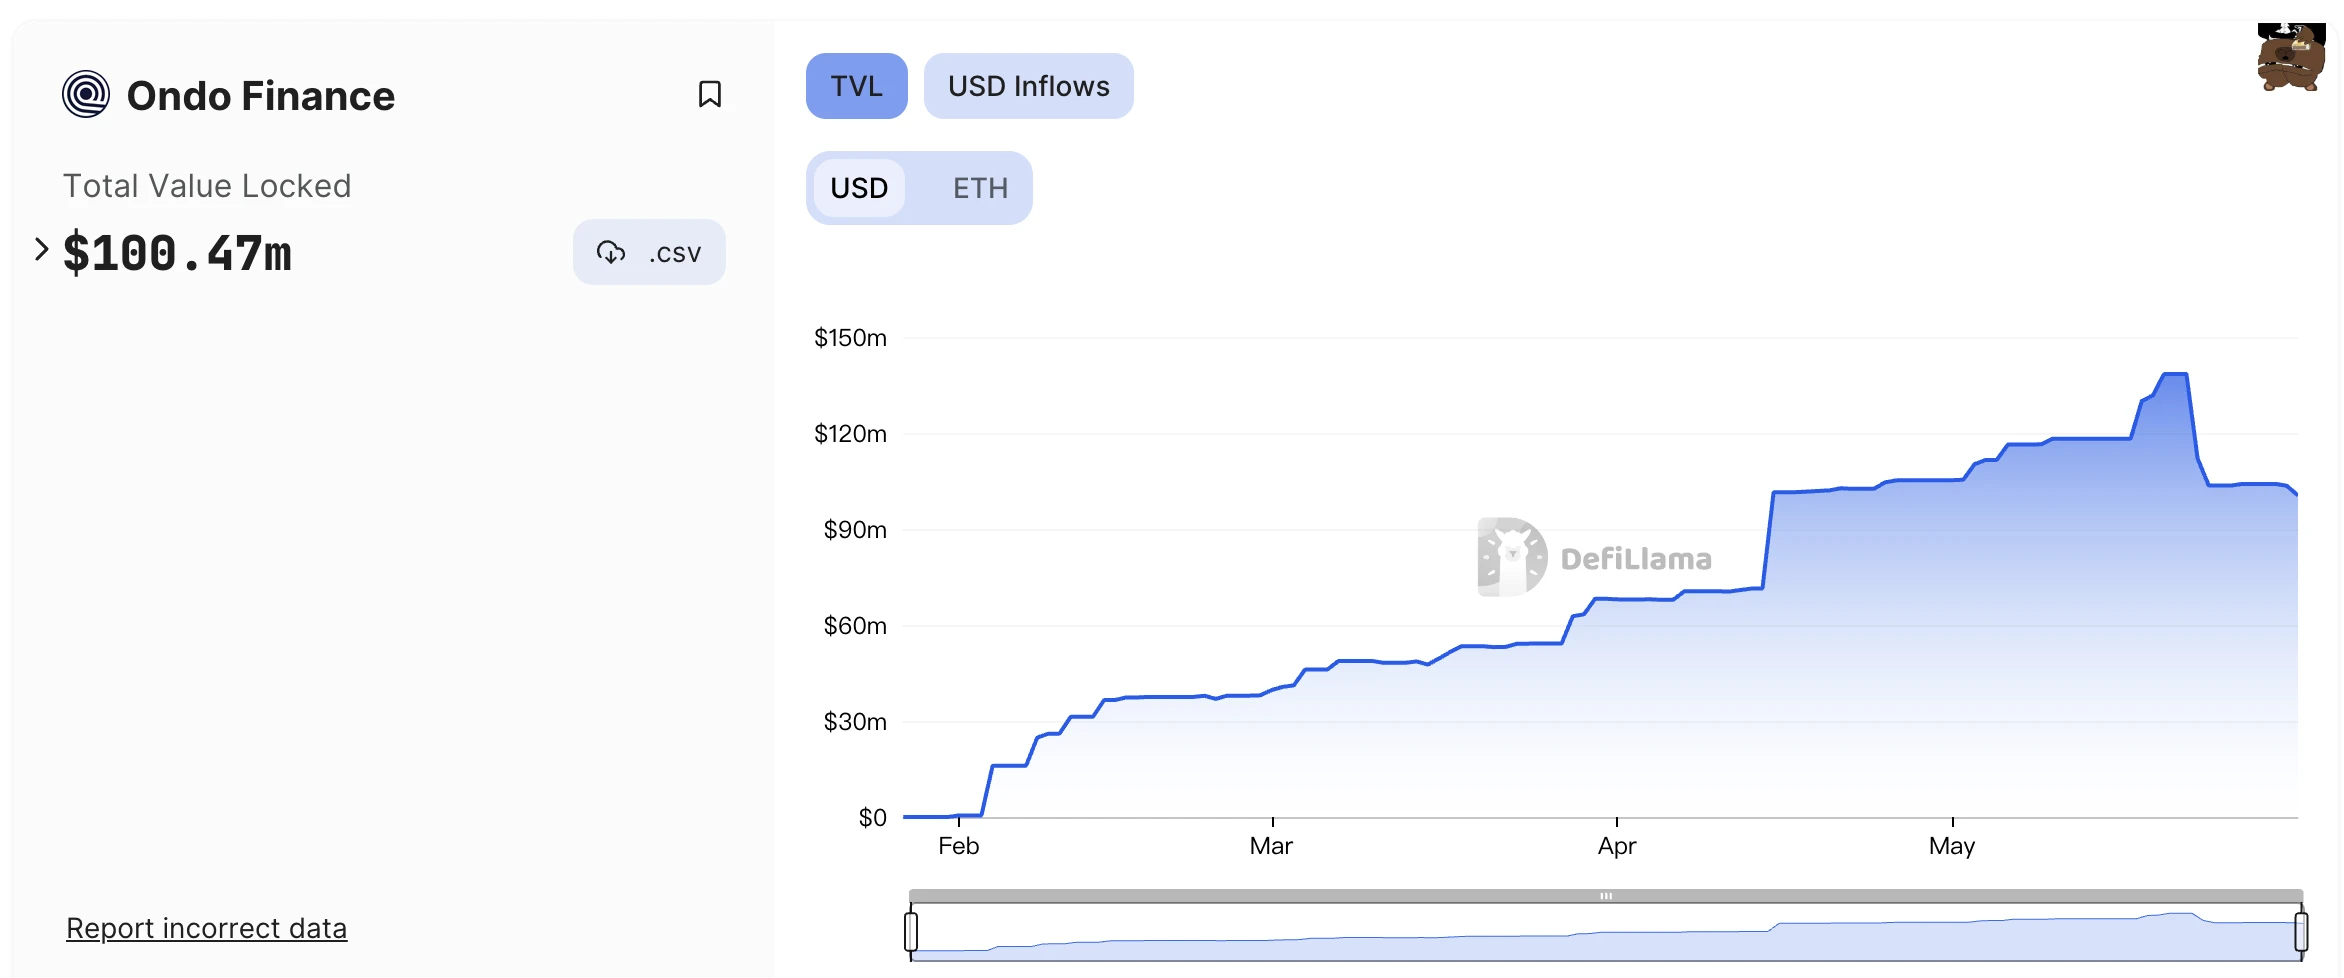This screenshot has width=2344, height=978.
Task: Click the cloud download icon
Action: pyautogui.click(x=611, y=253)
